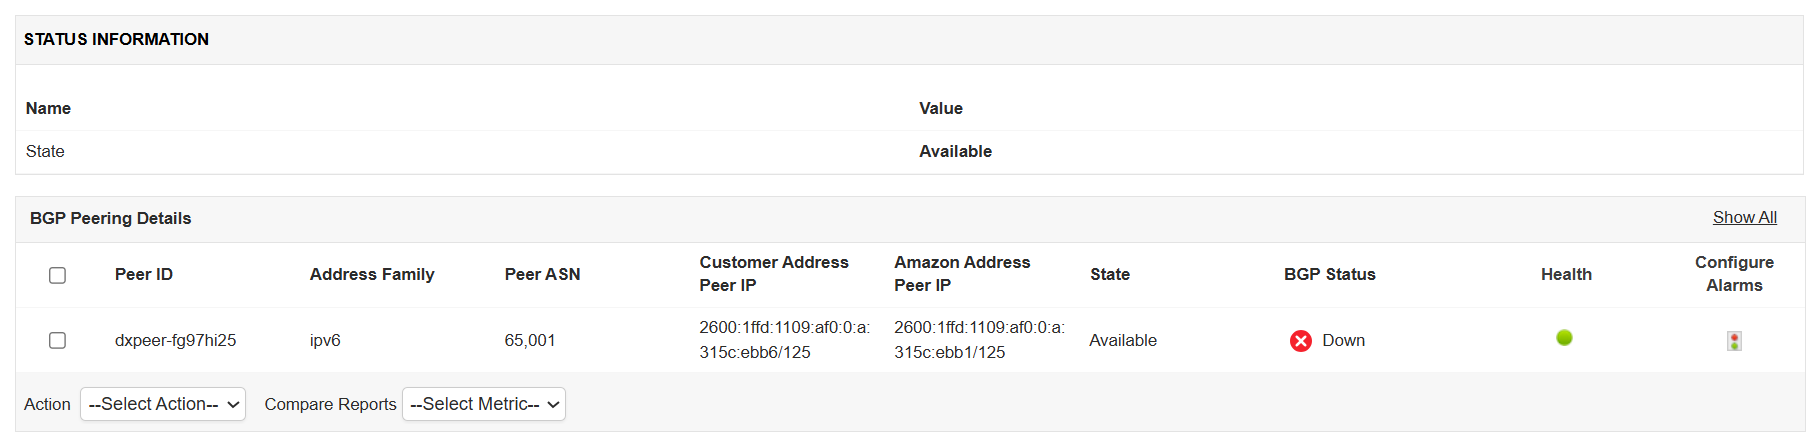Click the Configure Alarms column header
The height and width of the screenshot is (440, 1811).
pos(1734,273)
